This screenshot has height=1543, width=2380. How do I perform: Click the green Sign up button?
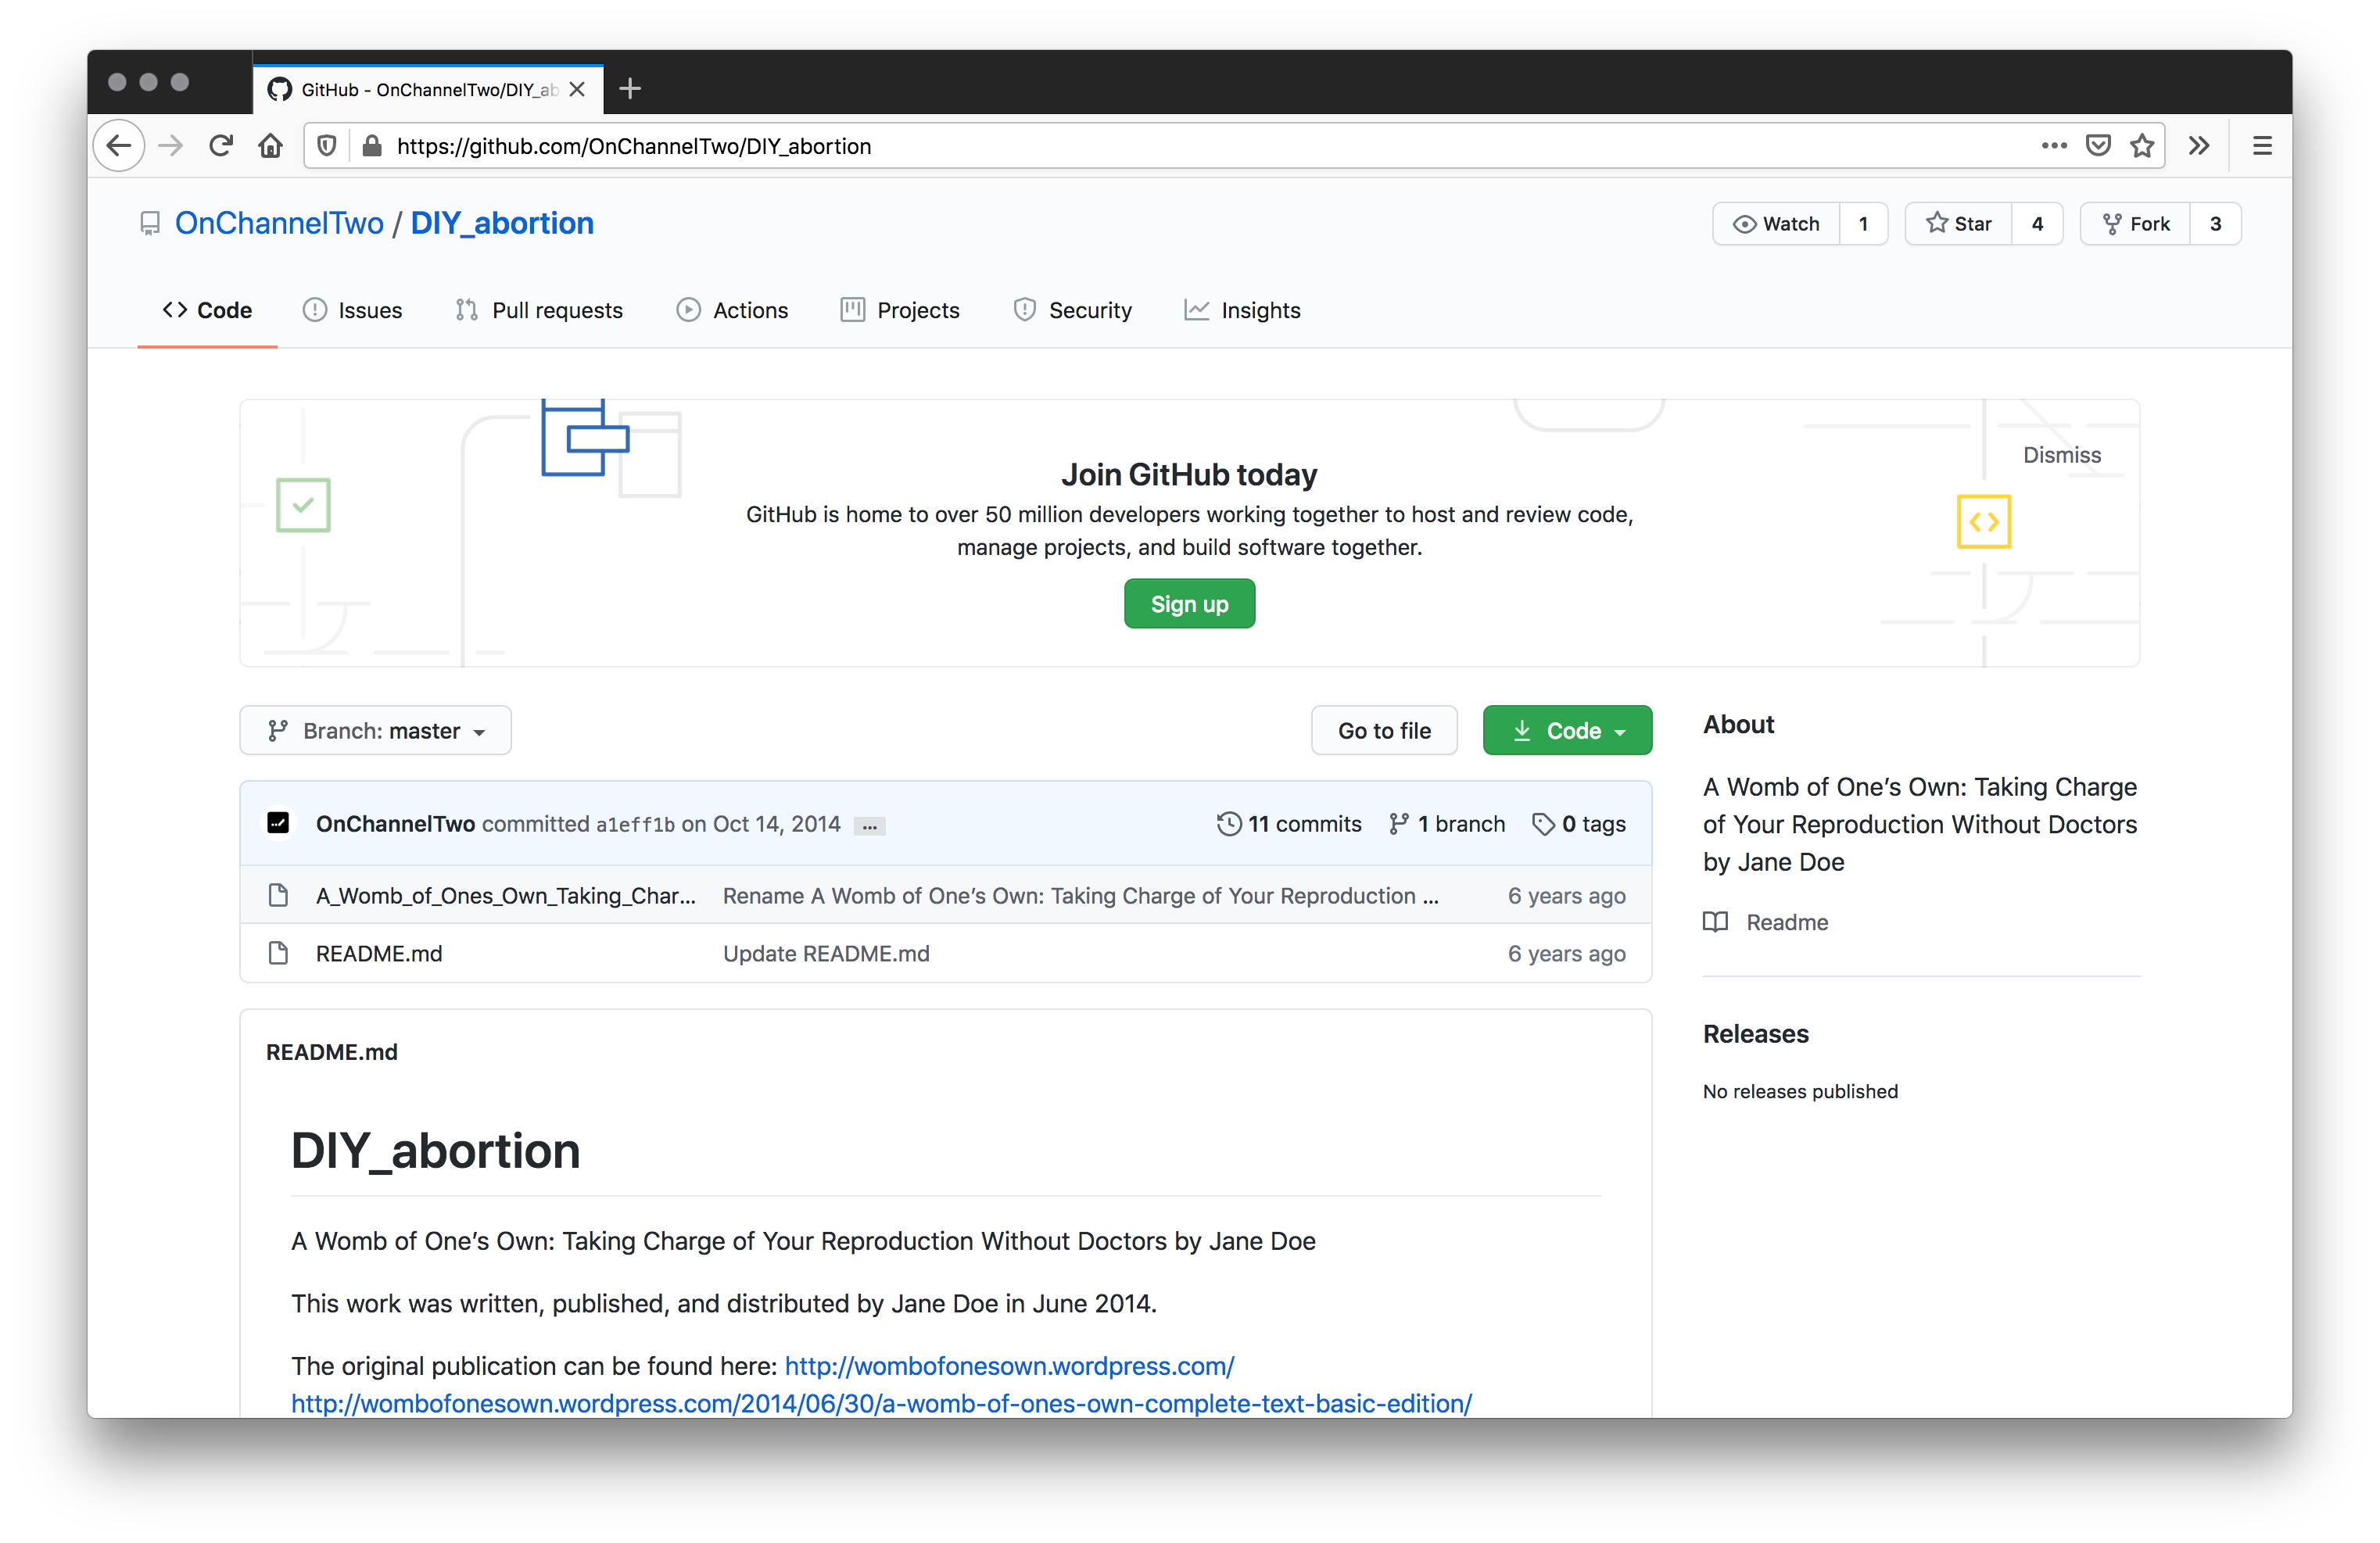tap(1189, 604)
